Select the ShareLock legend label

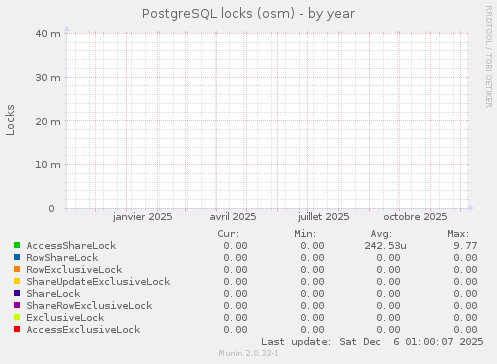pos(53,294)
